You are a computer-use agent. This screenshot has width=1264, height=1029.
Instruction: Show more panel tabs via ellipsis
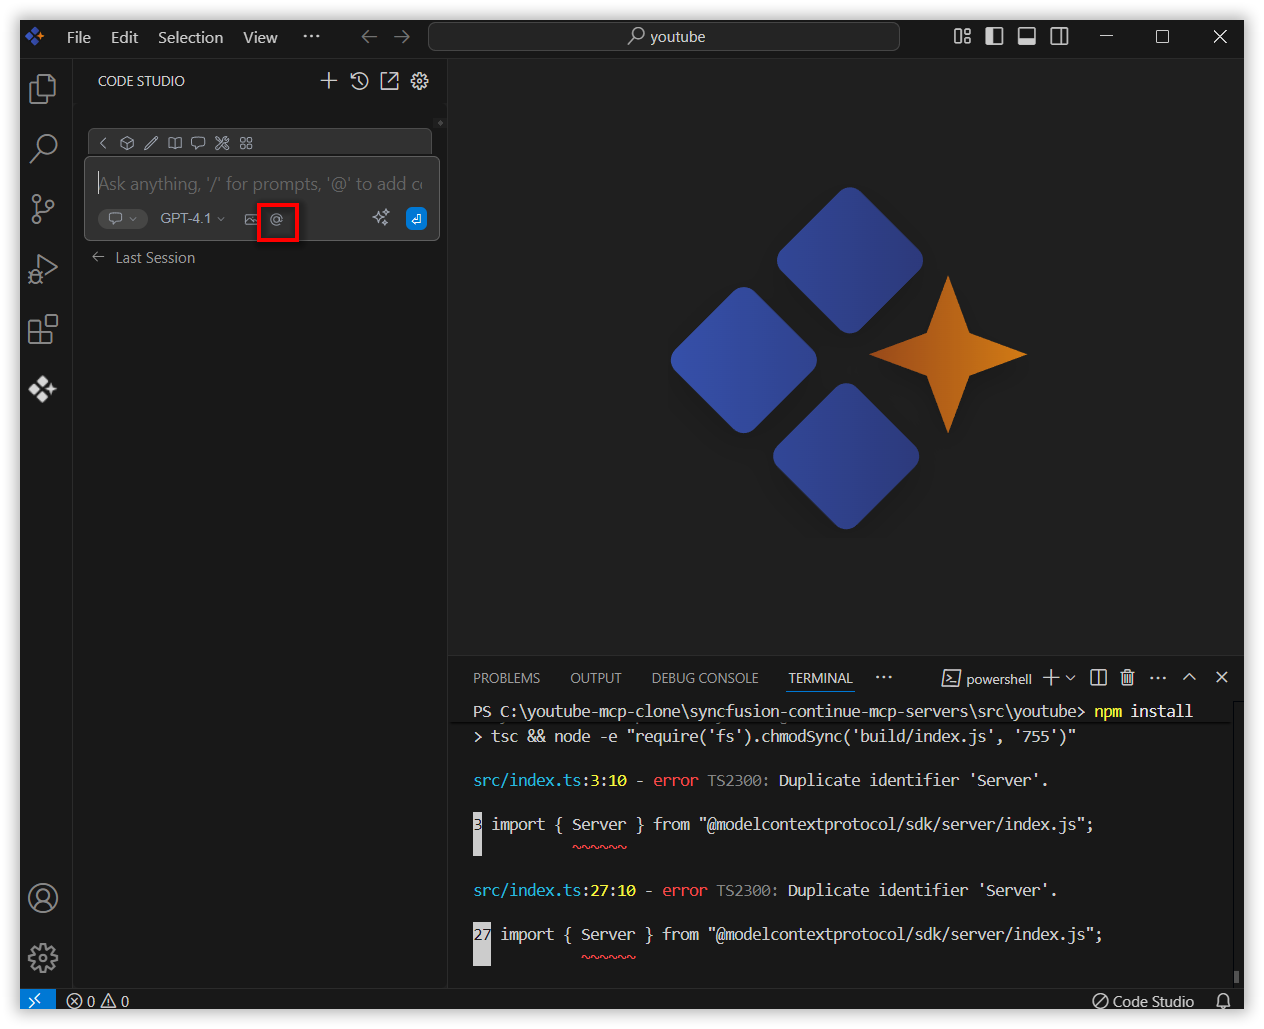(x=884, y=677)
